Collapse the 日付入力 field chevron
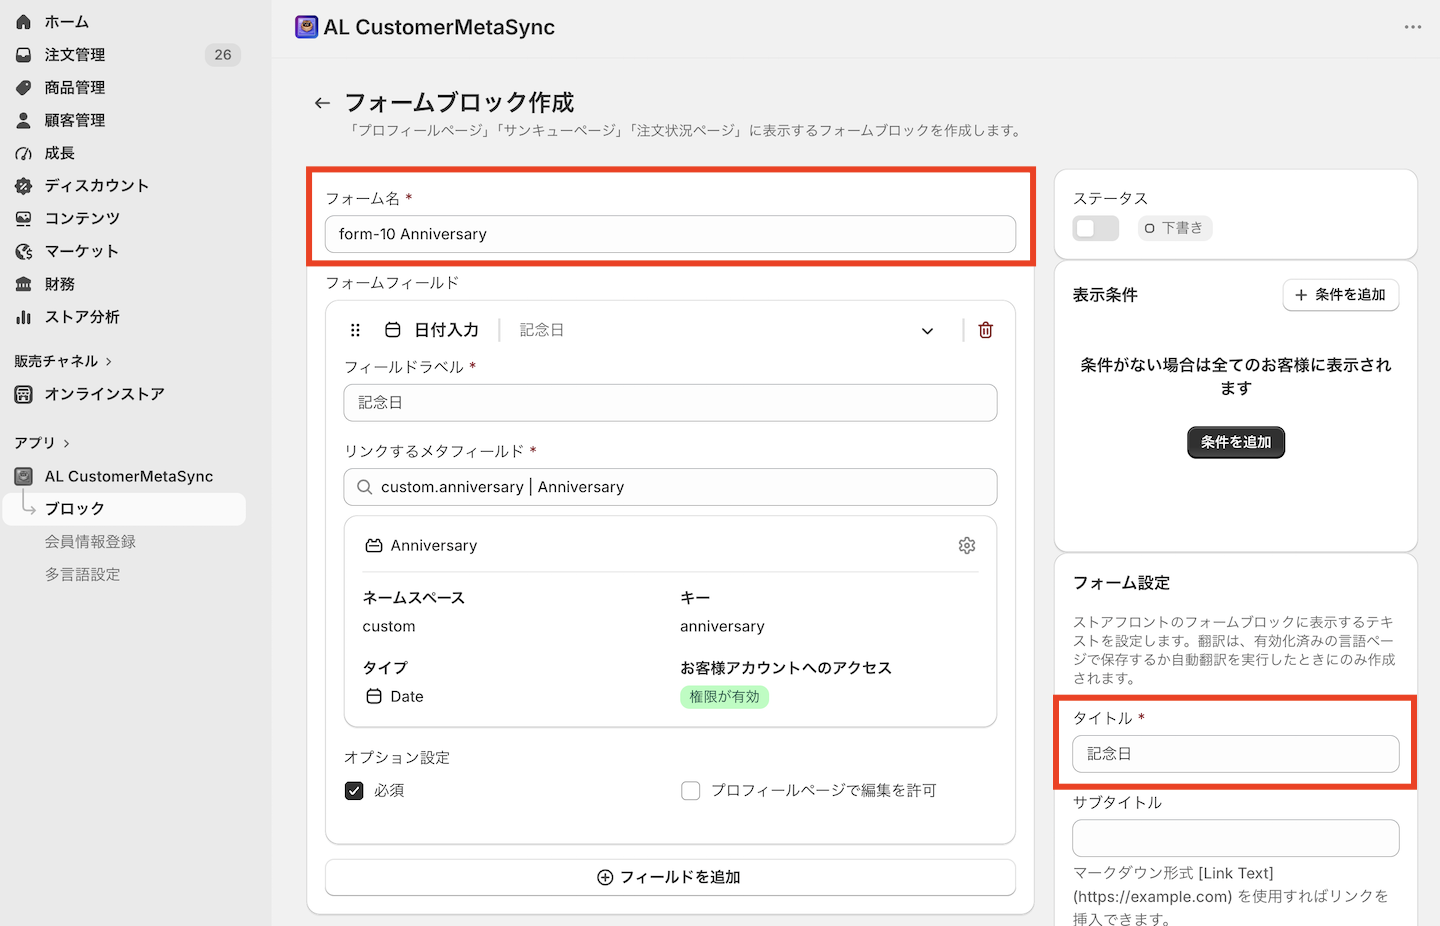The image size is (1440, 926). (928, 331)
